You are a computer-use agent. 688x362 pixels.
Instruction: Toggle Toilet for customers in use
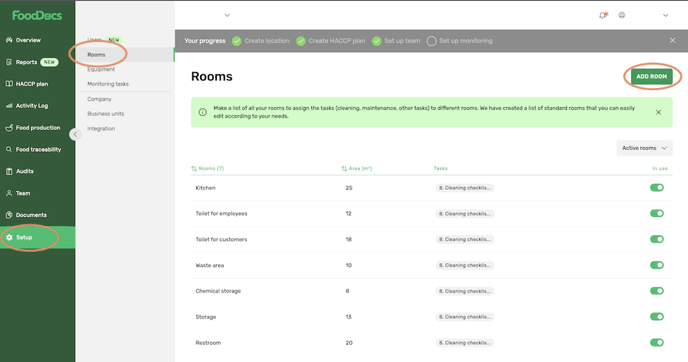click(x=657, y=239)
